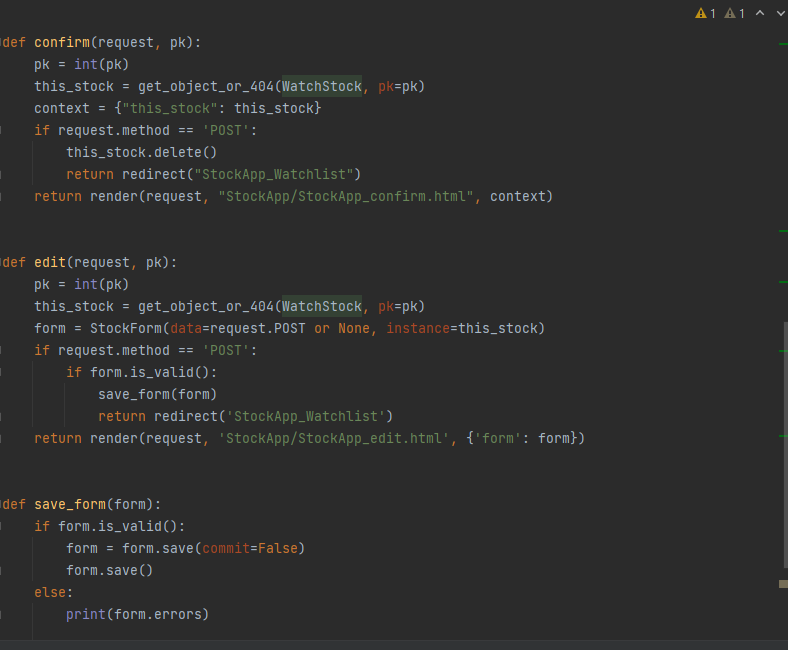This screenshot has width=788, height=650.
Task: Click the "this_stock" string key in context
Action: pos(170,108)
